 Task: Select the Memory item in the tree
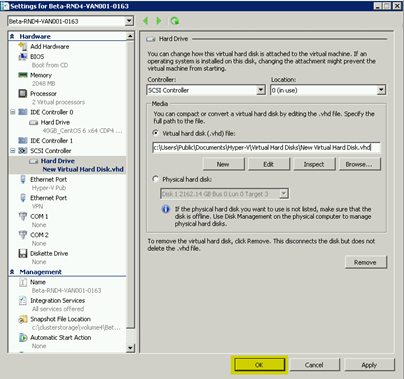click(x=41, y=75)
